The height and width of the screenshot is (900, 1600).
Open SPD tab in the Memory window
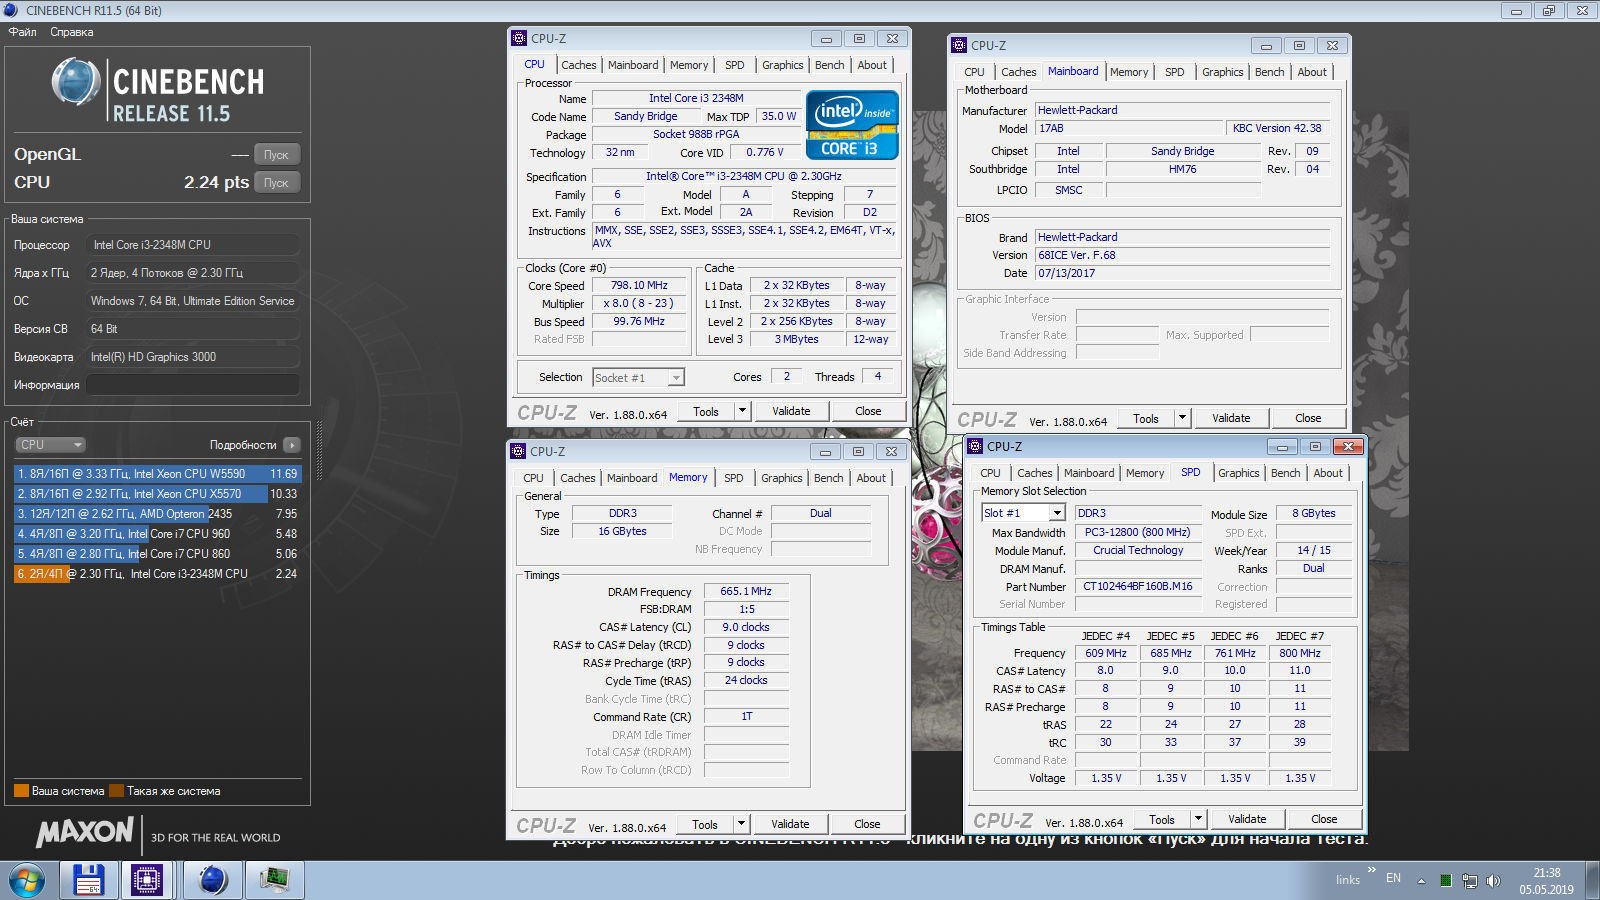pos(733,478)
